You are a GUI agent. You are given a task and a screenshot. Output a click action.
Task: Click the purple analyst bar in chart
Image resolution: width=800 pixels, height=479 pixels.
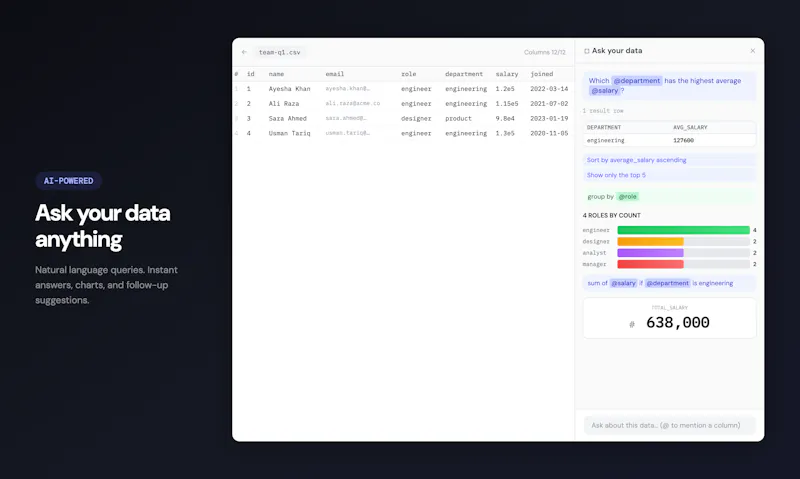point(651,253)
